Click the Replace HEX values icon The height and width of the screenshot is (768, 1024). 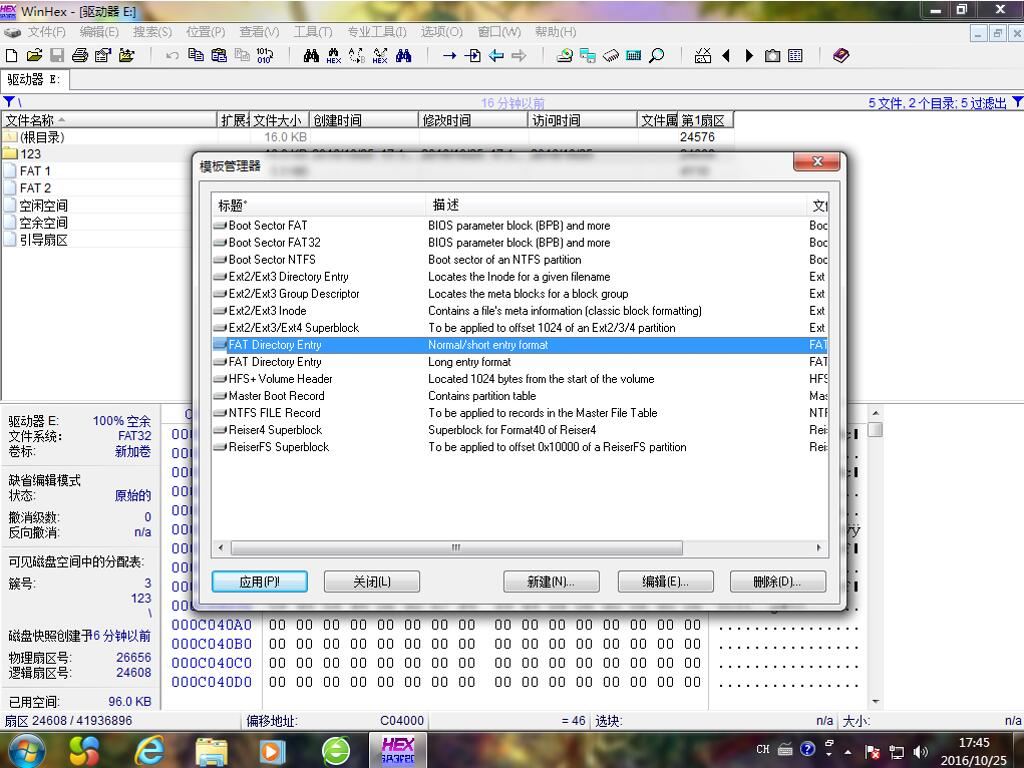(380, 56)
